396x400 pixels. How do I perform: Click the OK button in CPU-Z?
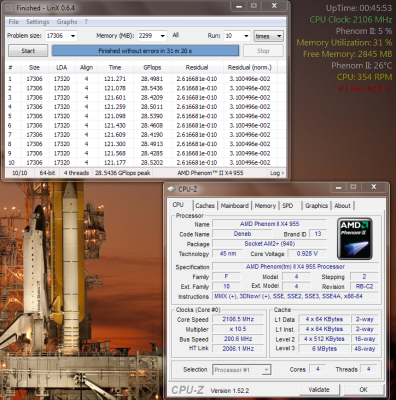(363, 389)
